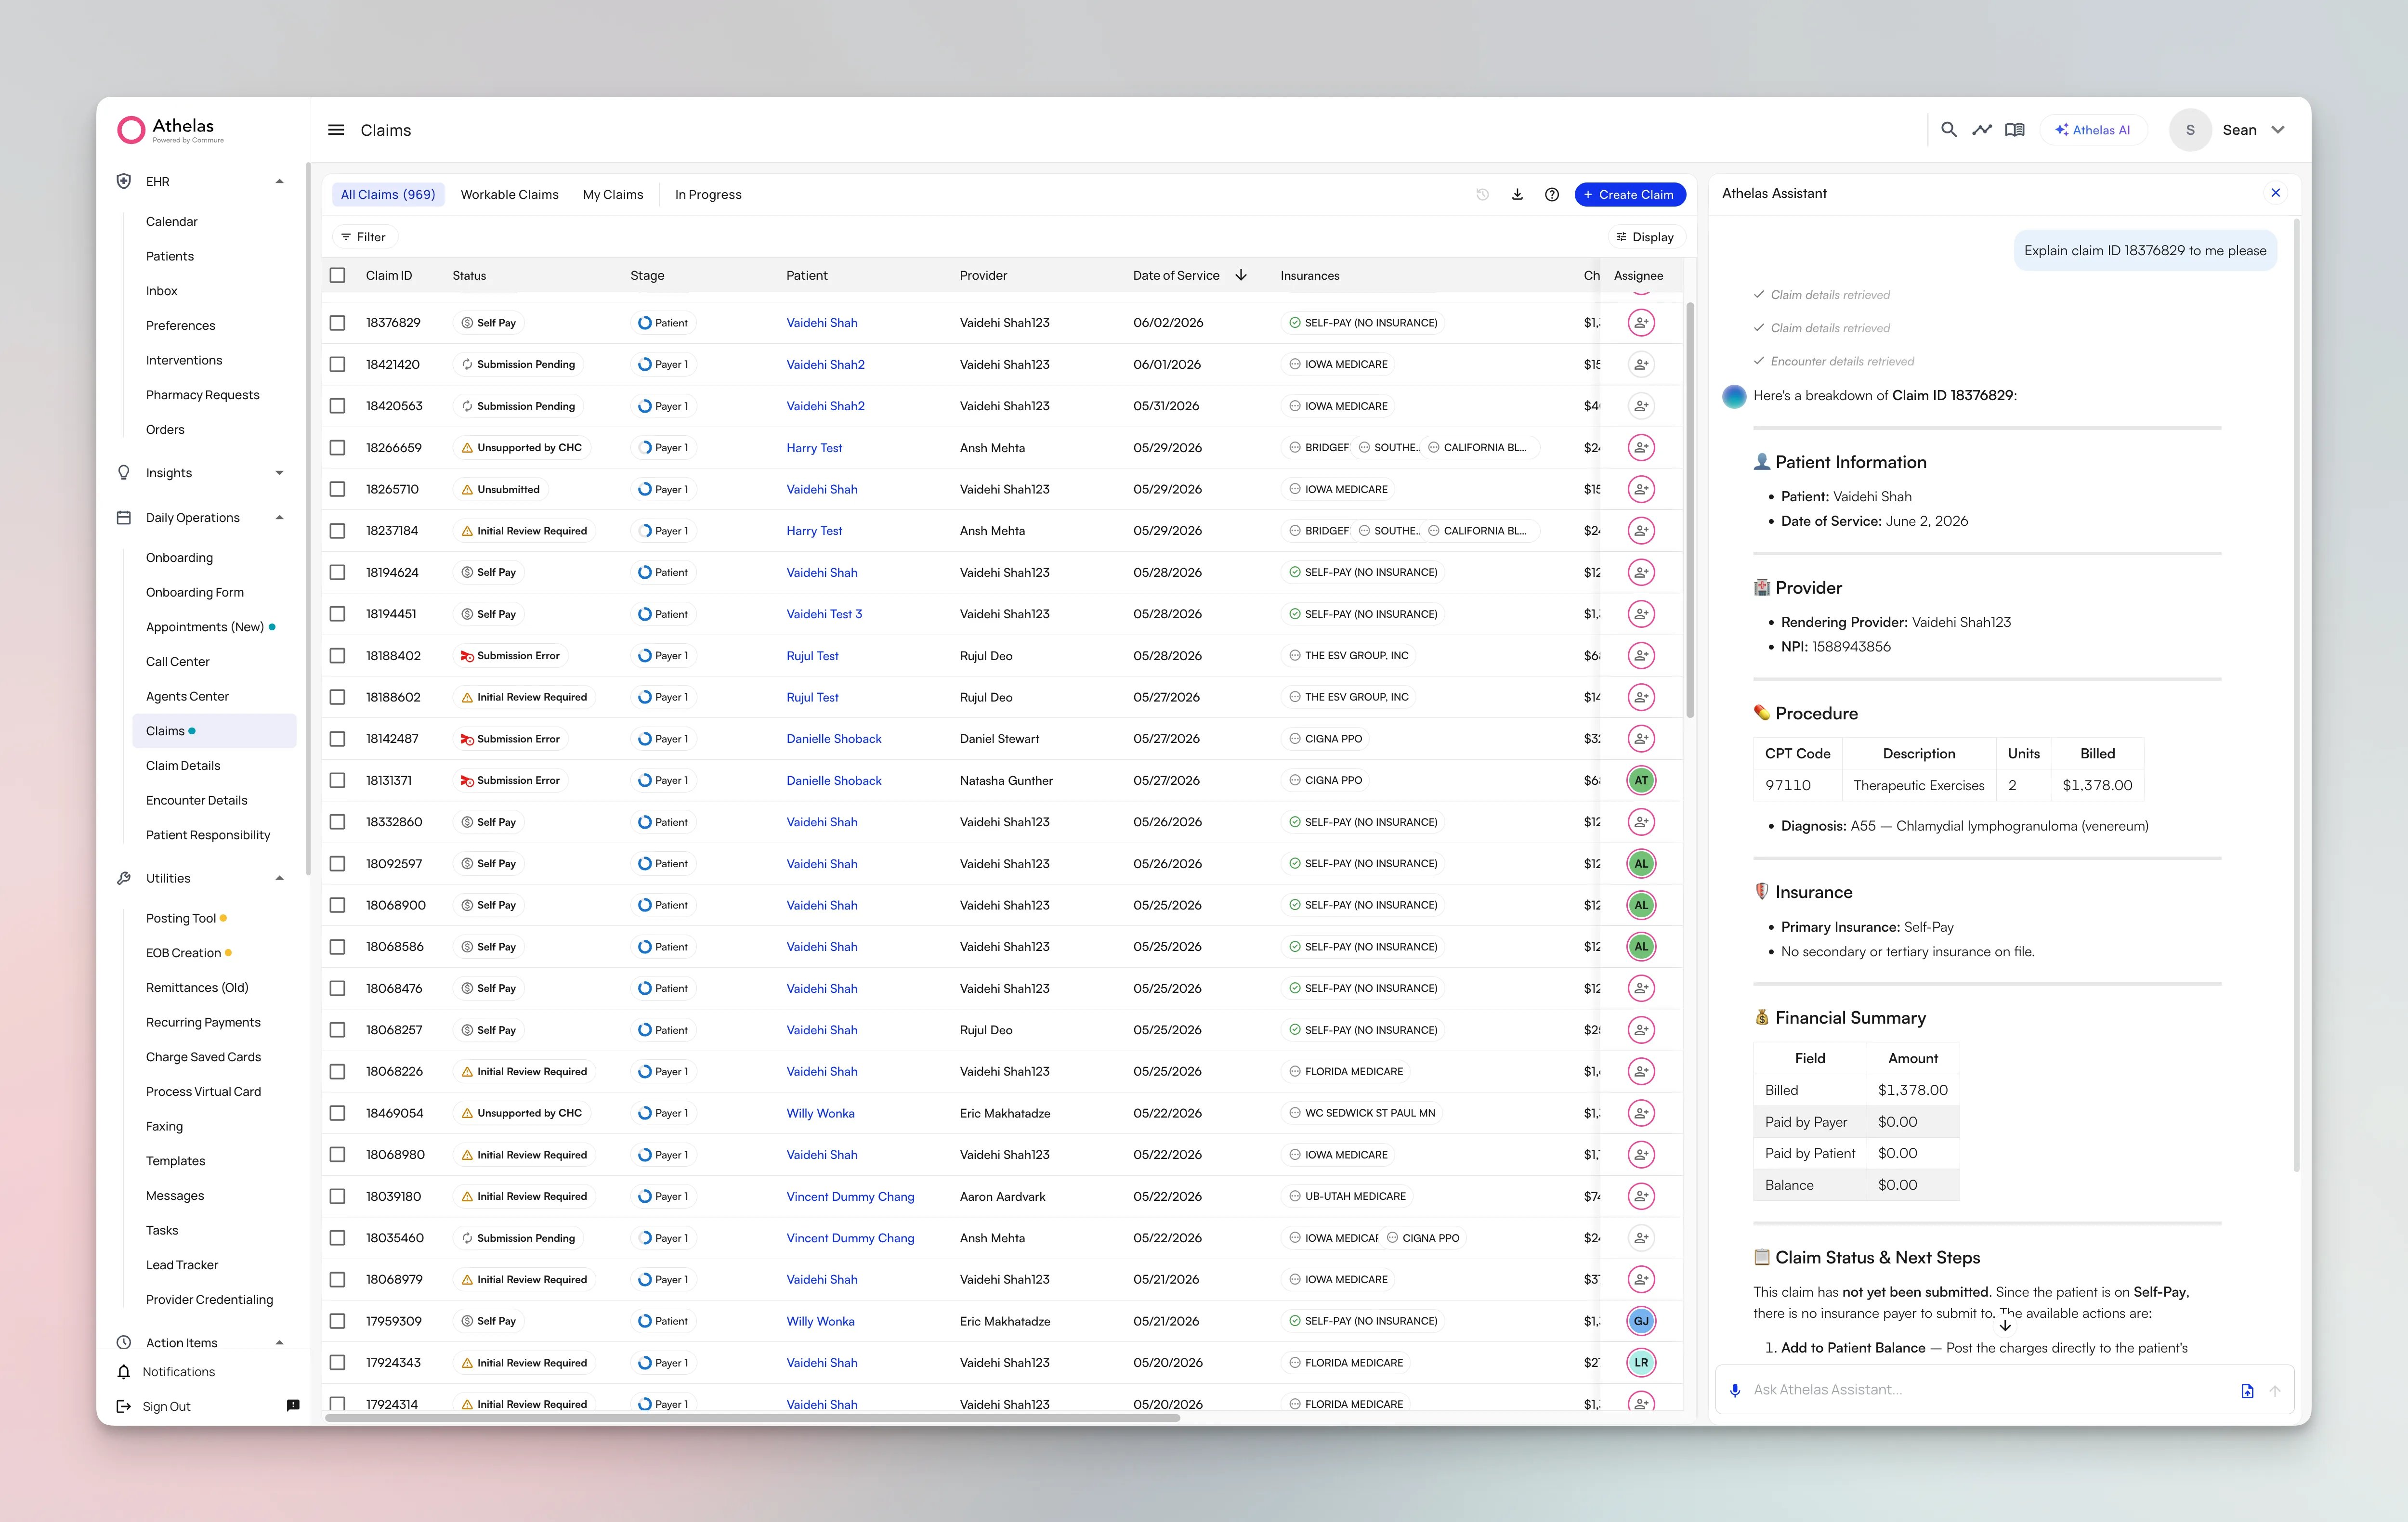Open Posting Tool in sidebar

click(181, 918)
